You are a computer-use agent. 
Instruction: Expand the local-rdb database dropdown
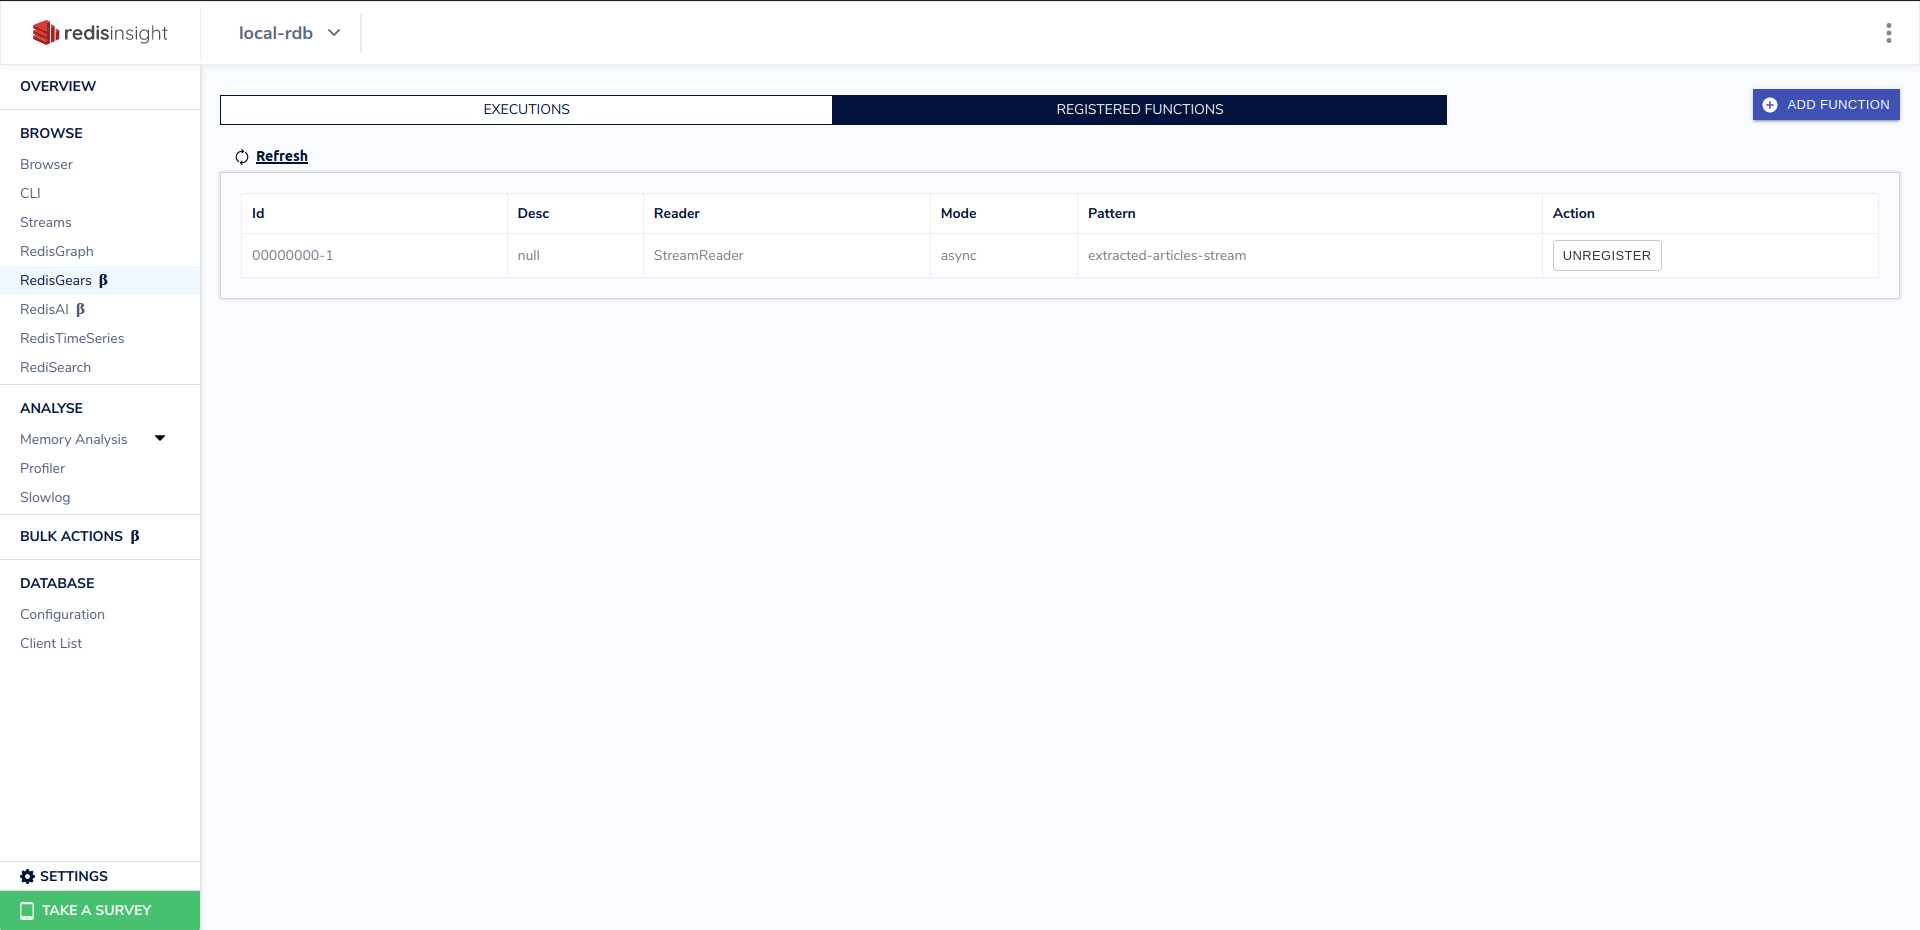[x=290, y=33]
